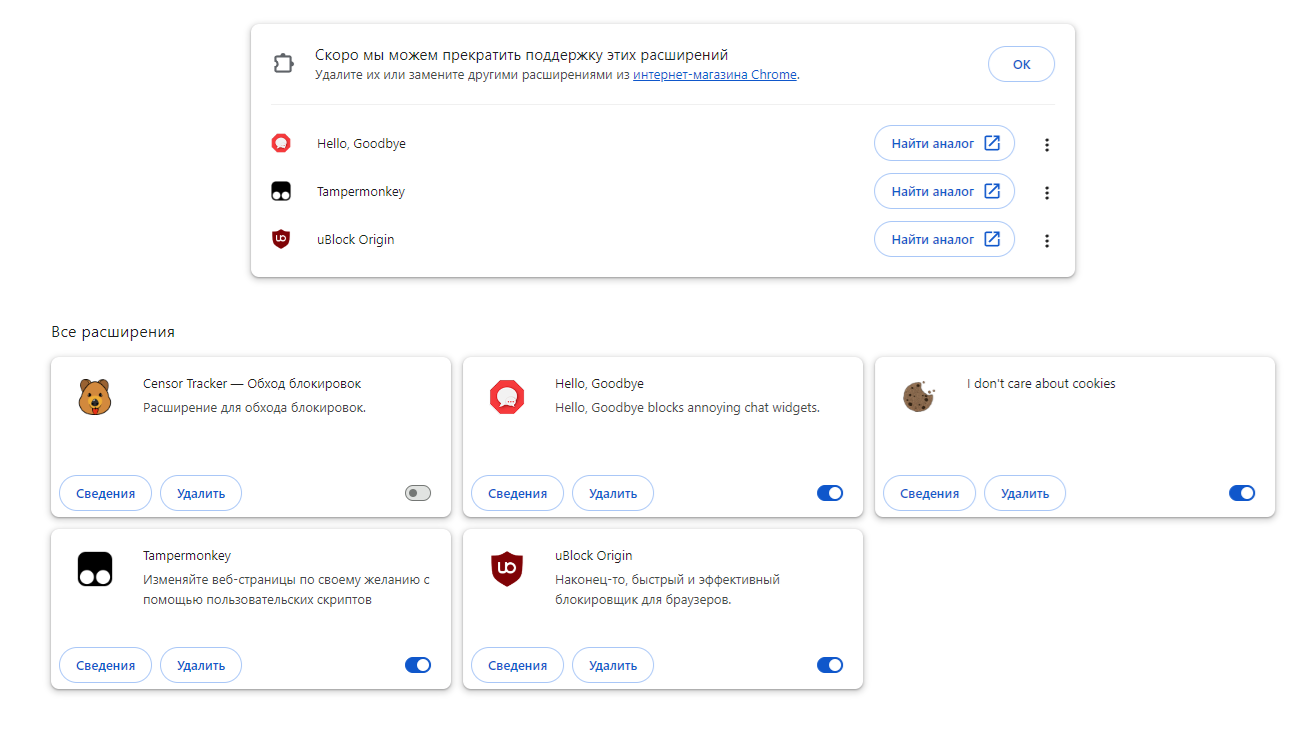Click Удалить on the Hello, Goodbye card
This screenshot has height=740, width=1295.
pos(613,493)
